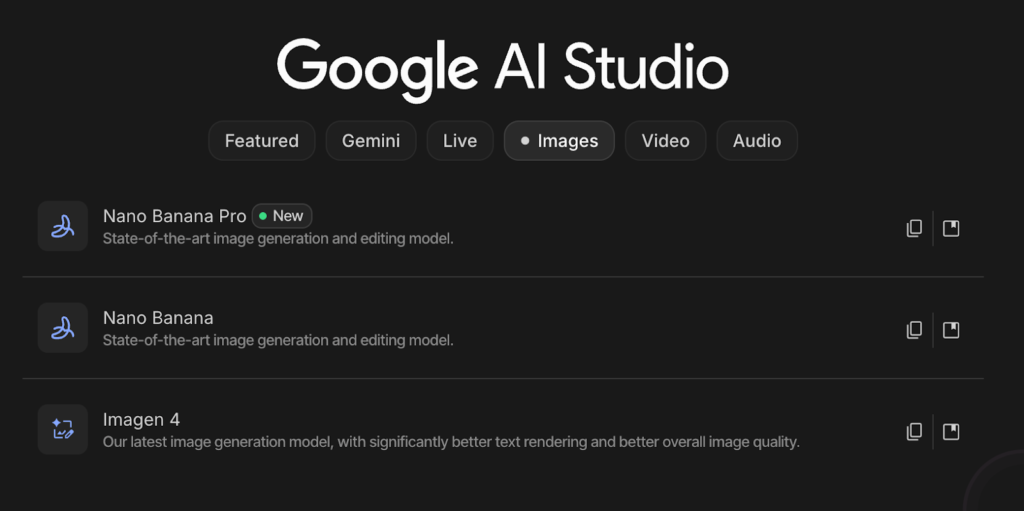Select the Imagen 4 model title
The image size is (1024, 511).
coord(141,420)
